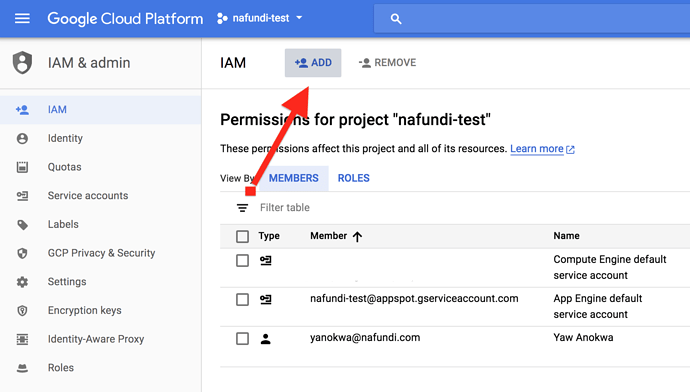Image resolution: width=690 pixels, height=392 pixels.
Task: Click the Encryption keys shield icon
Action: pos(22,311)
